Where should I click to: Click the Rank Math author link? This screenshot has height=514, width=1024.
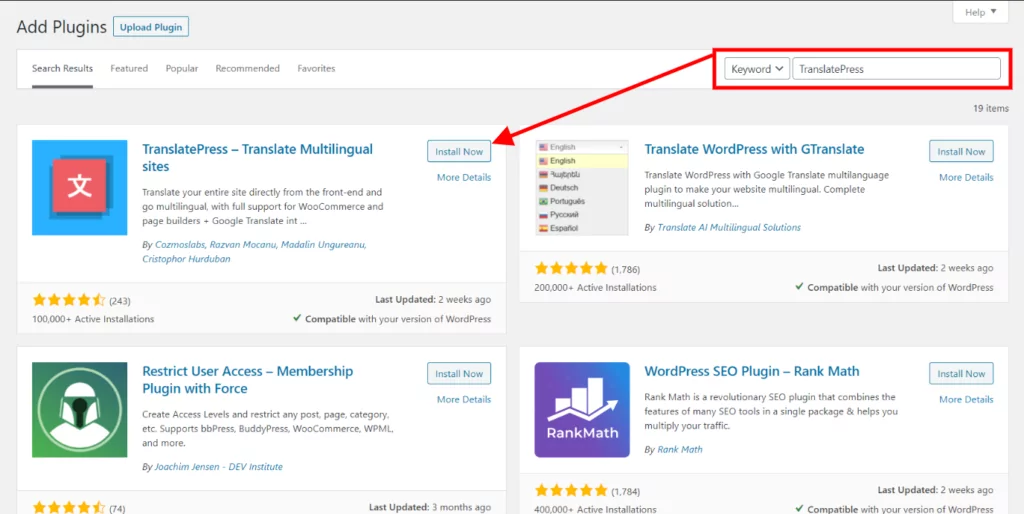tap(680, 449)
